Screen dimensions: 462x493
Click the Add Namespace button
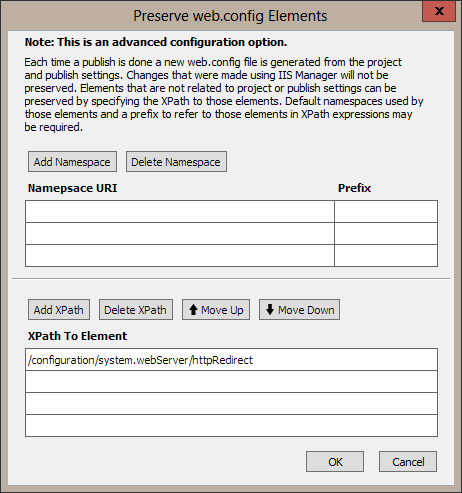(x=72, y=162)
